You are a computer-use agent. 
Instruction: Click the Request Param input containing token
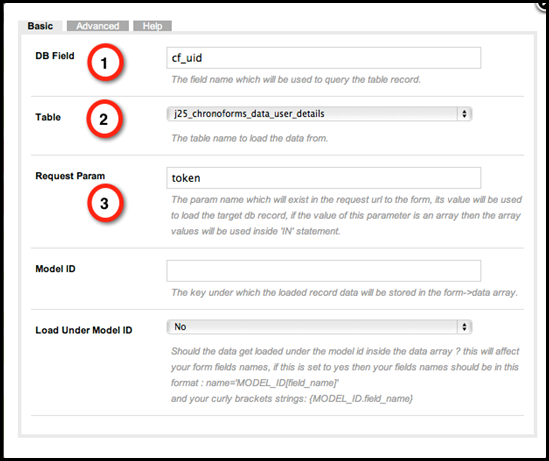(x=324, y=178)
